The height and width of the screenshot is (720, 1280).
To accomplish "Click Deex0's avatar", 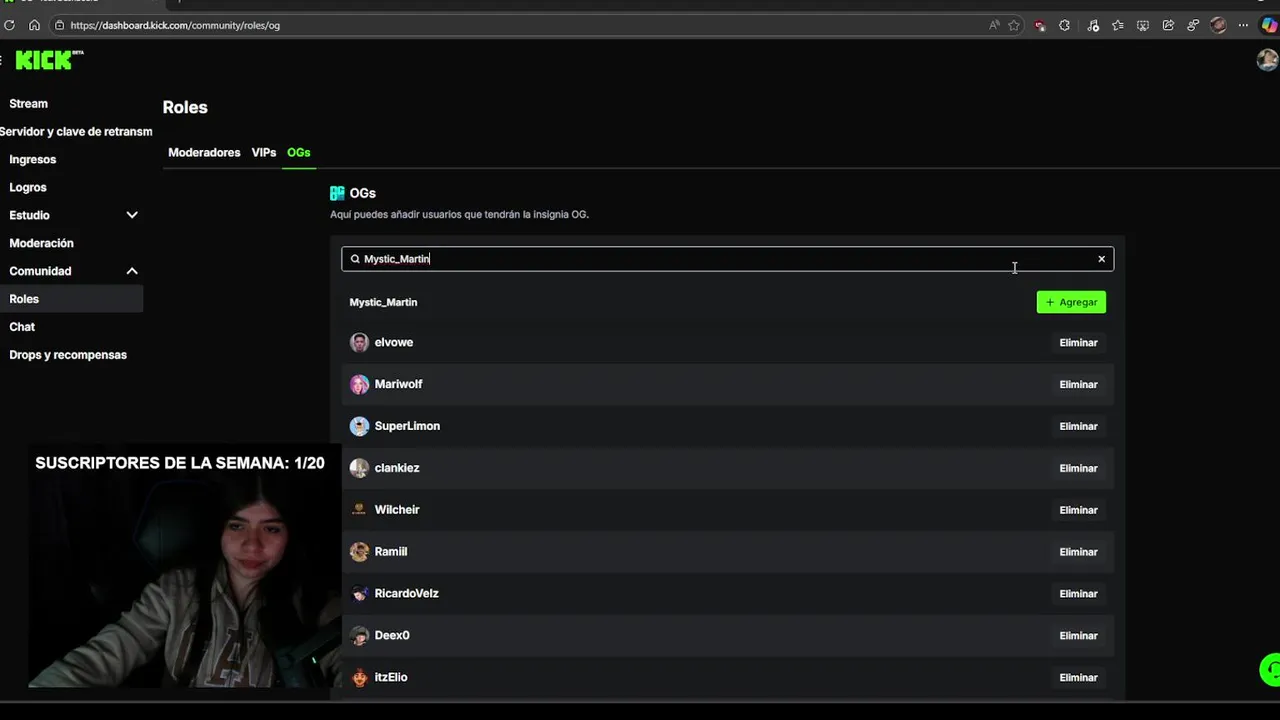I will [x=359, y=636].
